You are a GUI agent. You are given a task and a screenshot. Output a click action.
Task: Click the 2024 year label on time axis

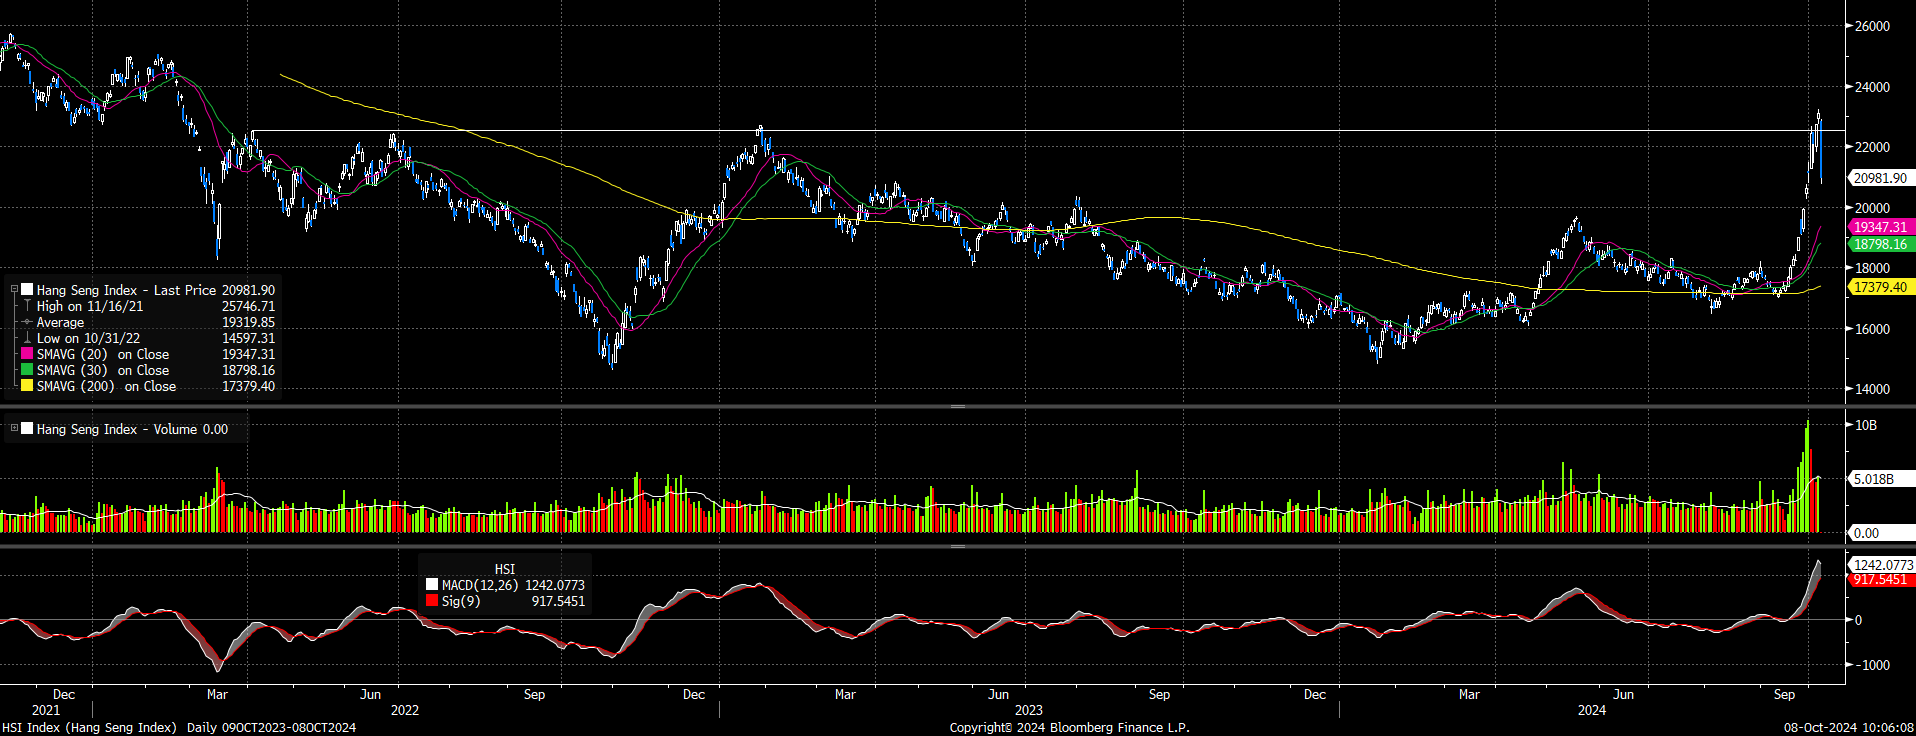click(x=1592, y=710)
